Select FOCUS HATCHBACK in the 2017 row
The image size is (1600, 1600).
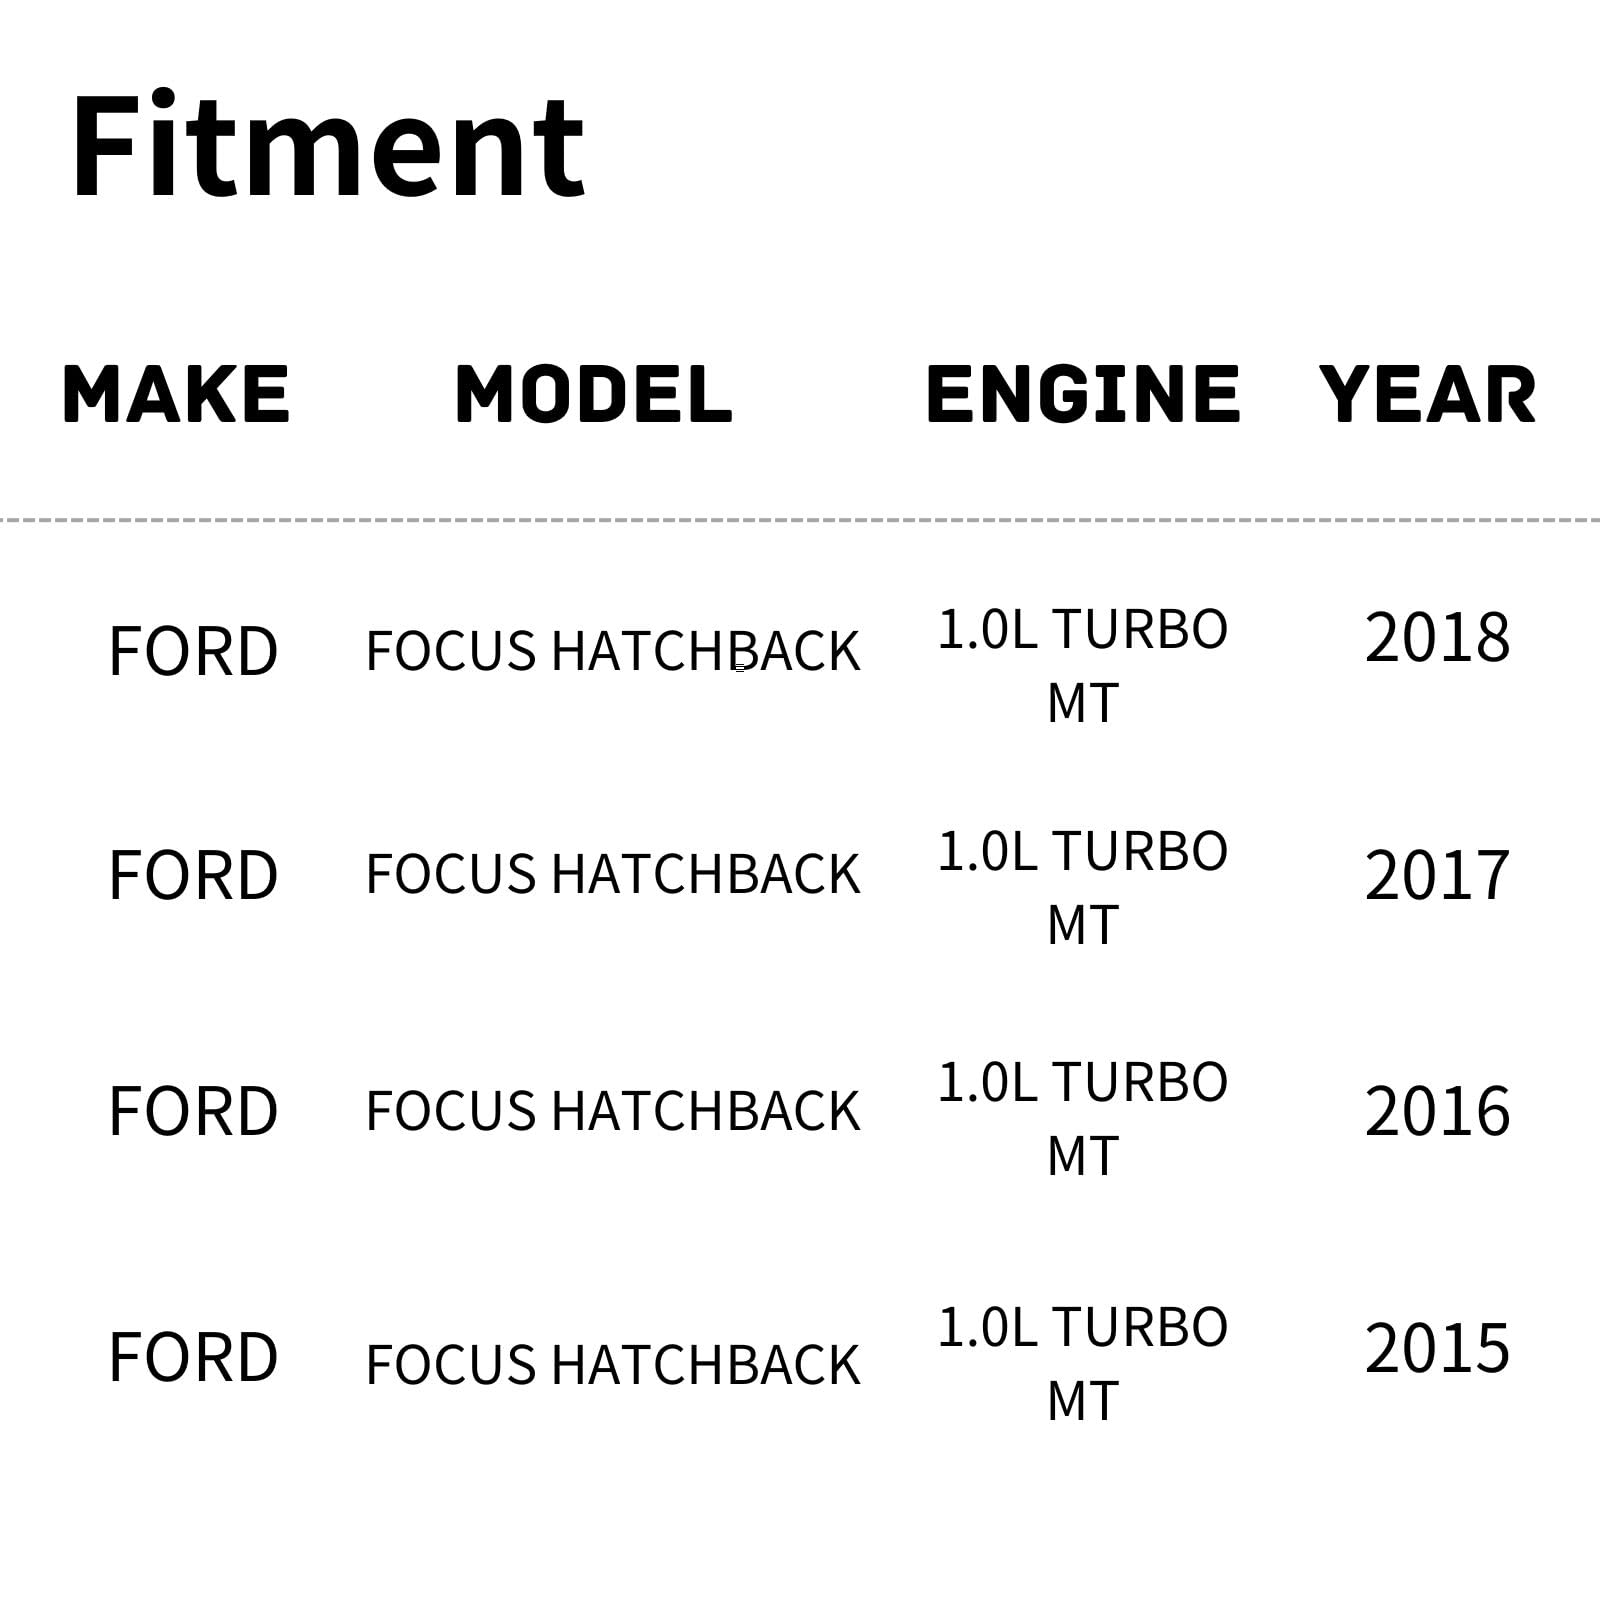click(613, 875)
